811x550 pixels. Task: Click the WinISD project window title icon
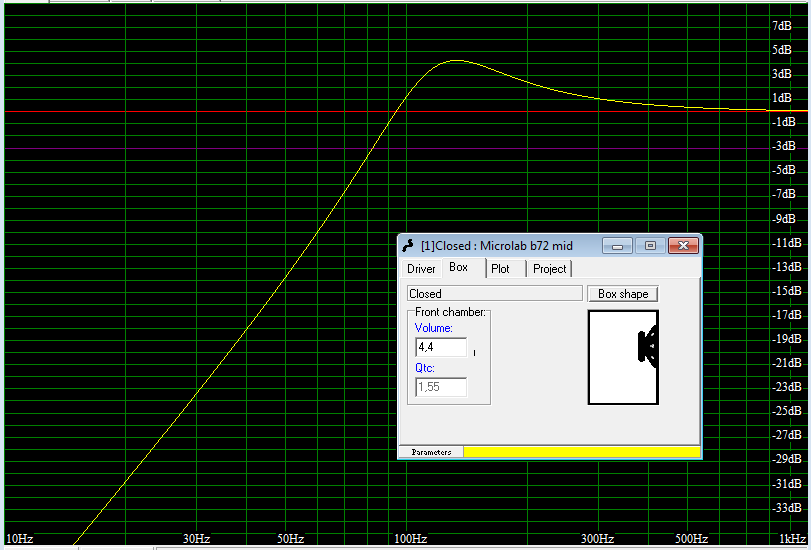coord(409,245)
